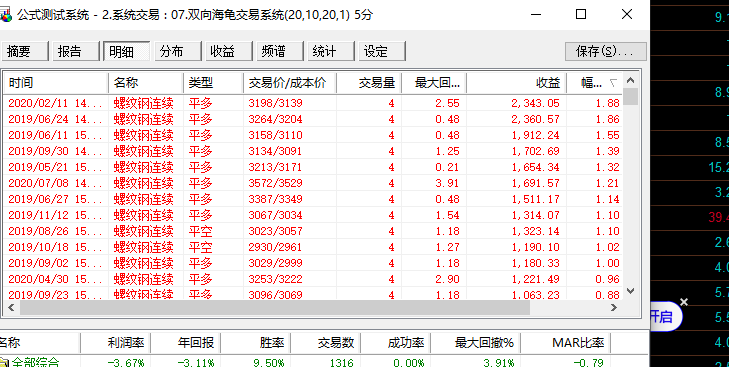The image size is (729, 367).
Task: Sort by the 时间 column header
Action: point(56,83)
